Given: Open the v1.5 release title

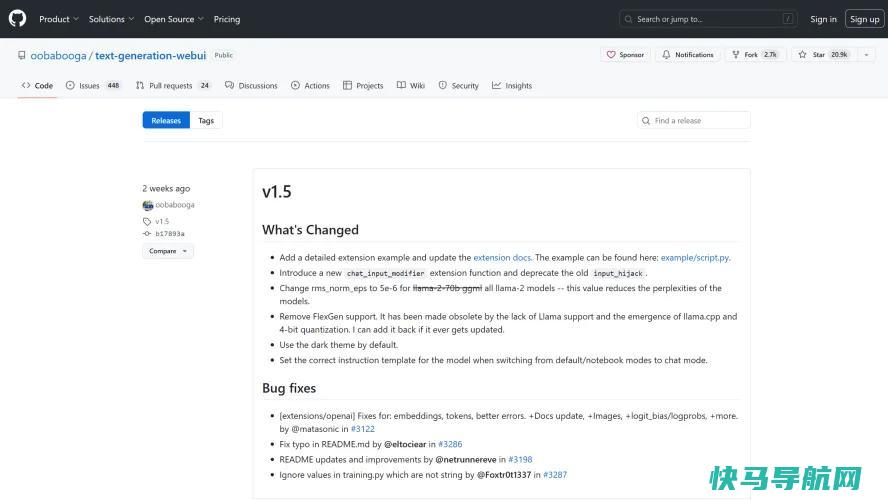Looking at the screenshot, I should pos(276,192).
